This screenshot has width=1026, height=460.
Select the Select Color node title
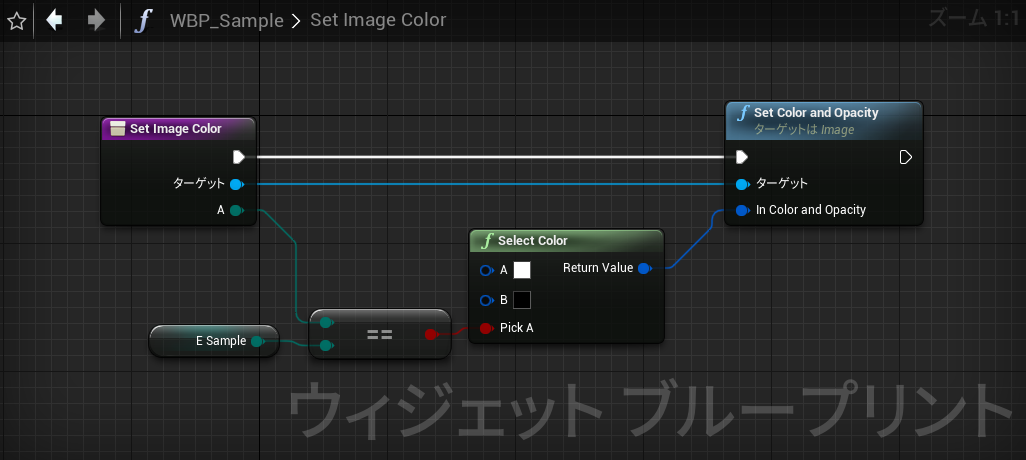[x=533, y=241]
